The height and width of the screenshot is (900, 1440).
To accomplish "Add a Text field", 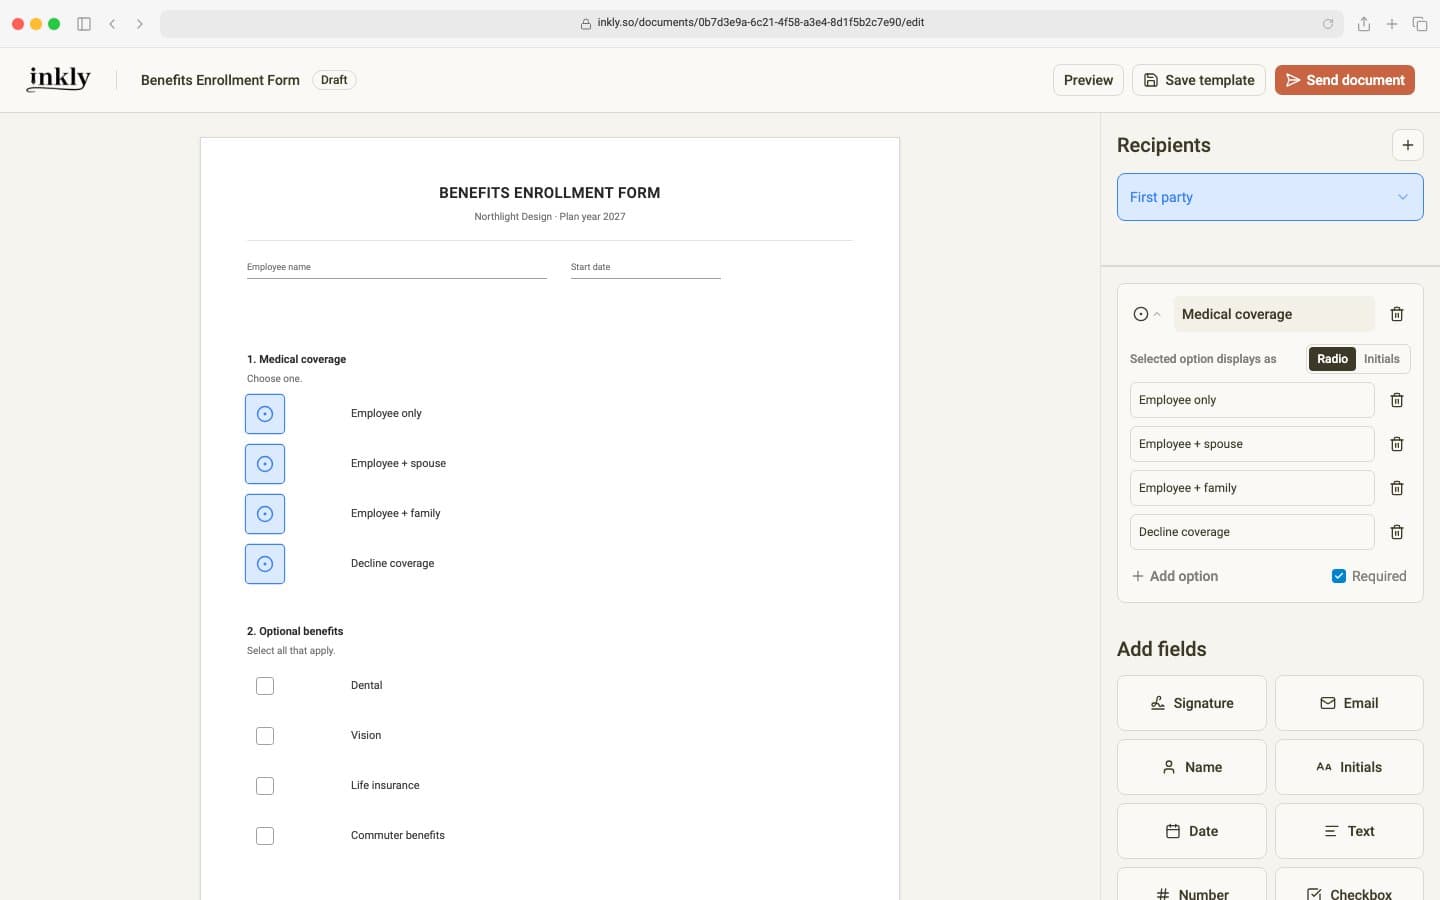I will [x=1349, y=831].
